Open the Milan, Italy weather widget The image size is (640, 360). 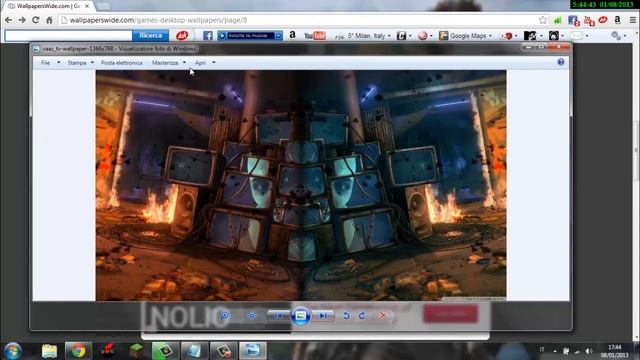362,36
